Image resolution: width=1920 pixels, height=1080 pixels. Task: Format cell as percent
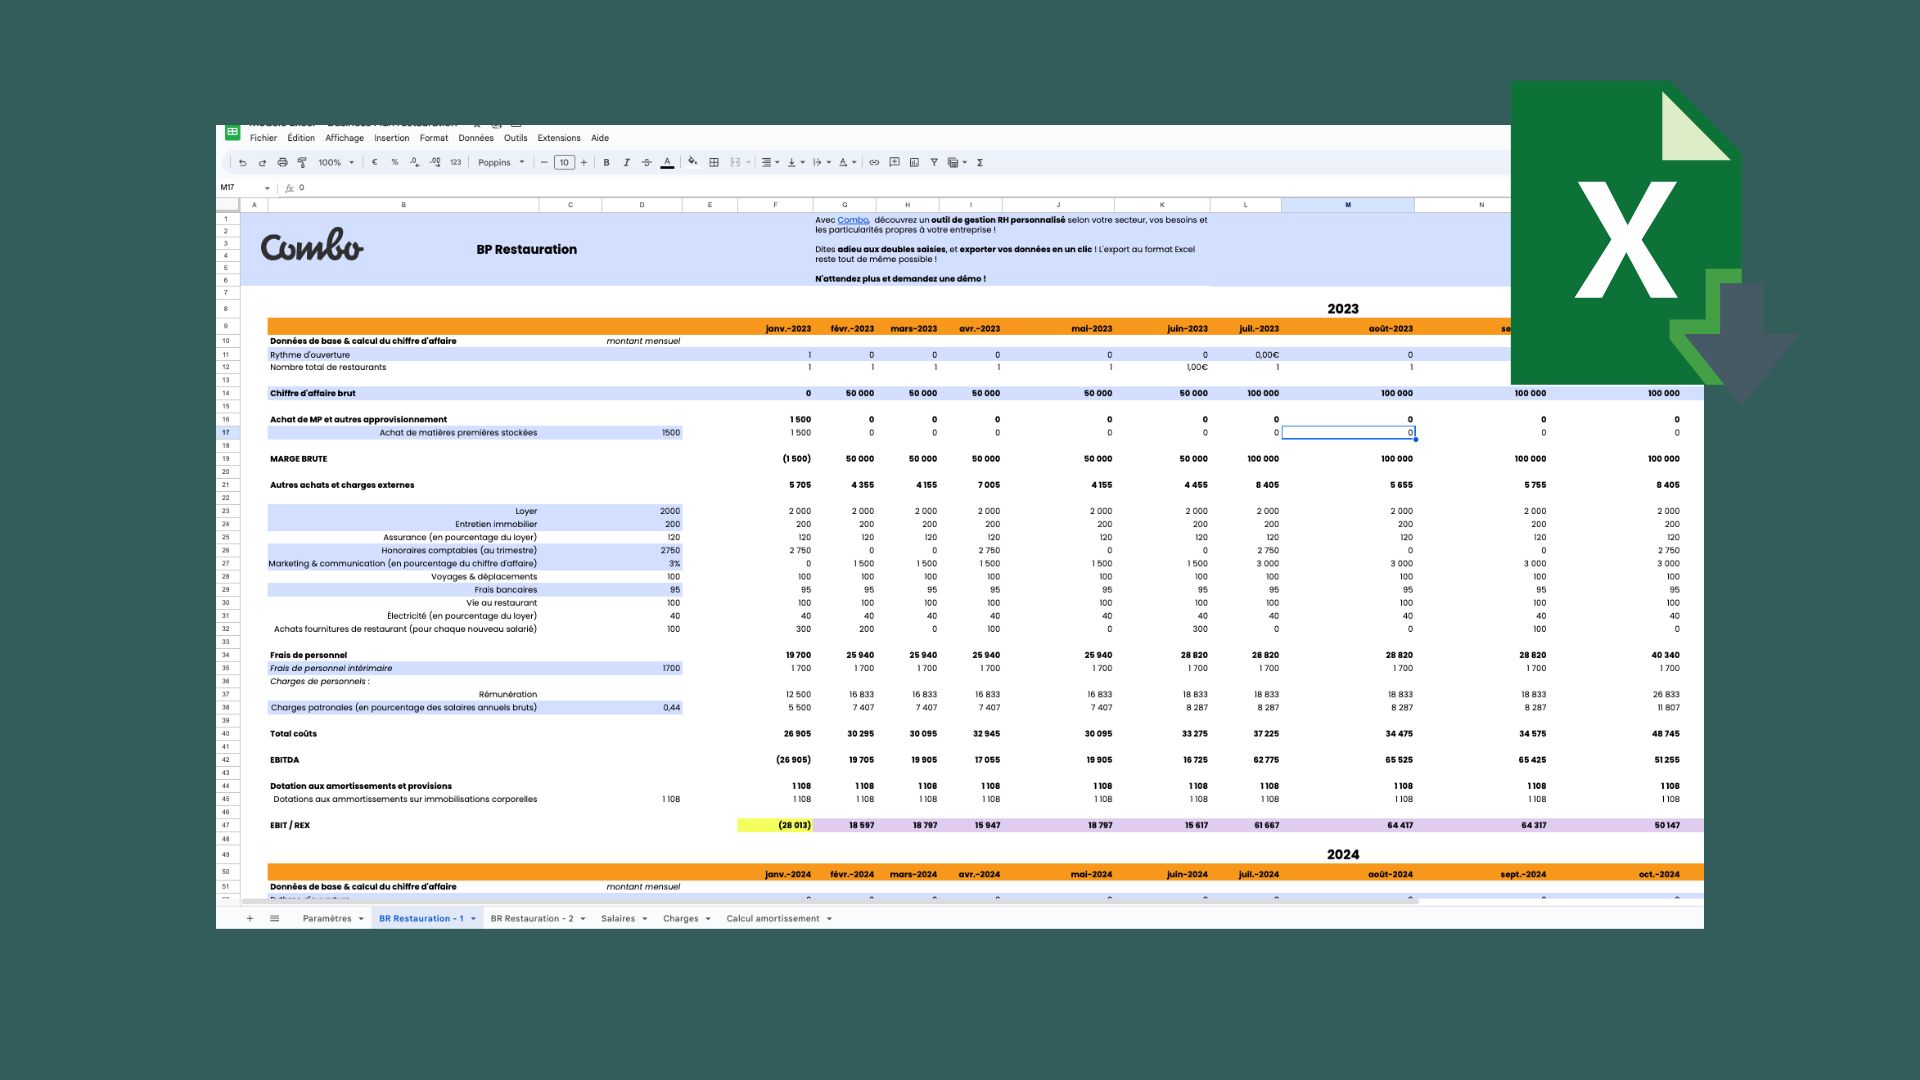[395, 162]
